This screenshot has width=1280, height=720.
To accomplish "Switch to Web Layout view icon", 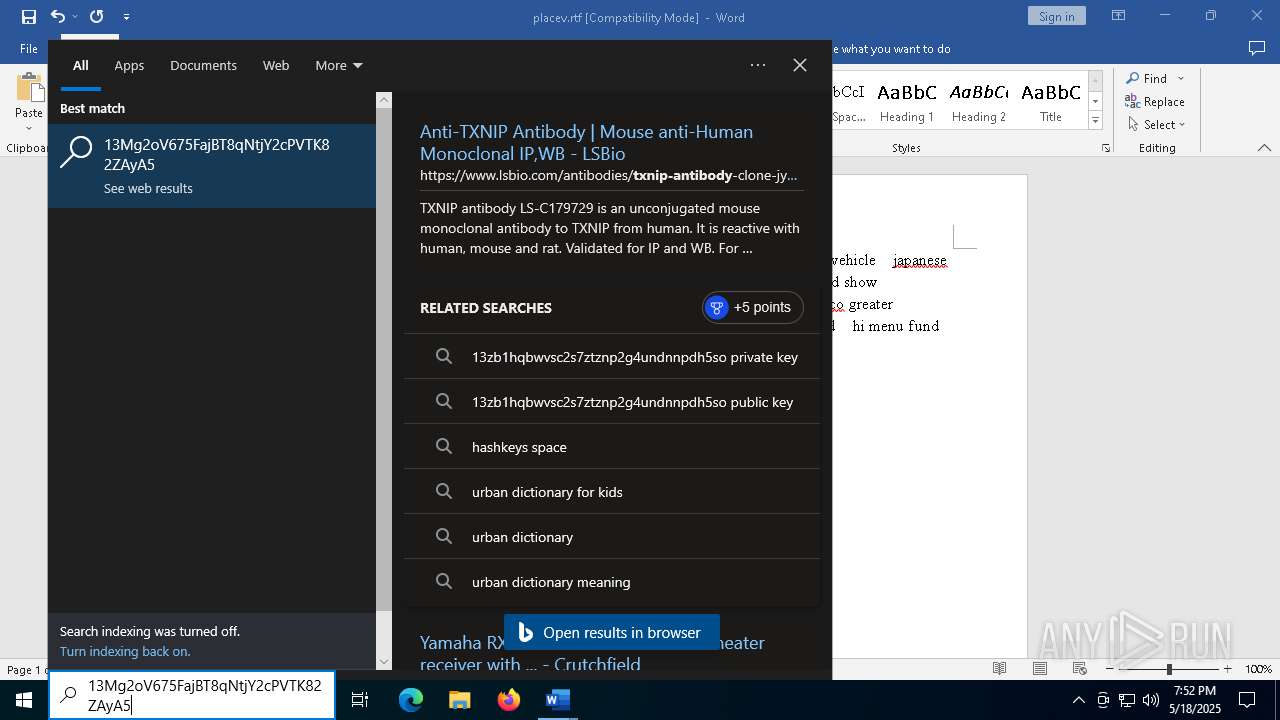I will click(x=1080, y=668).
